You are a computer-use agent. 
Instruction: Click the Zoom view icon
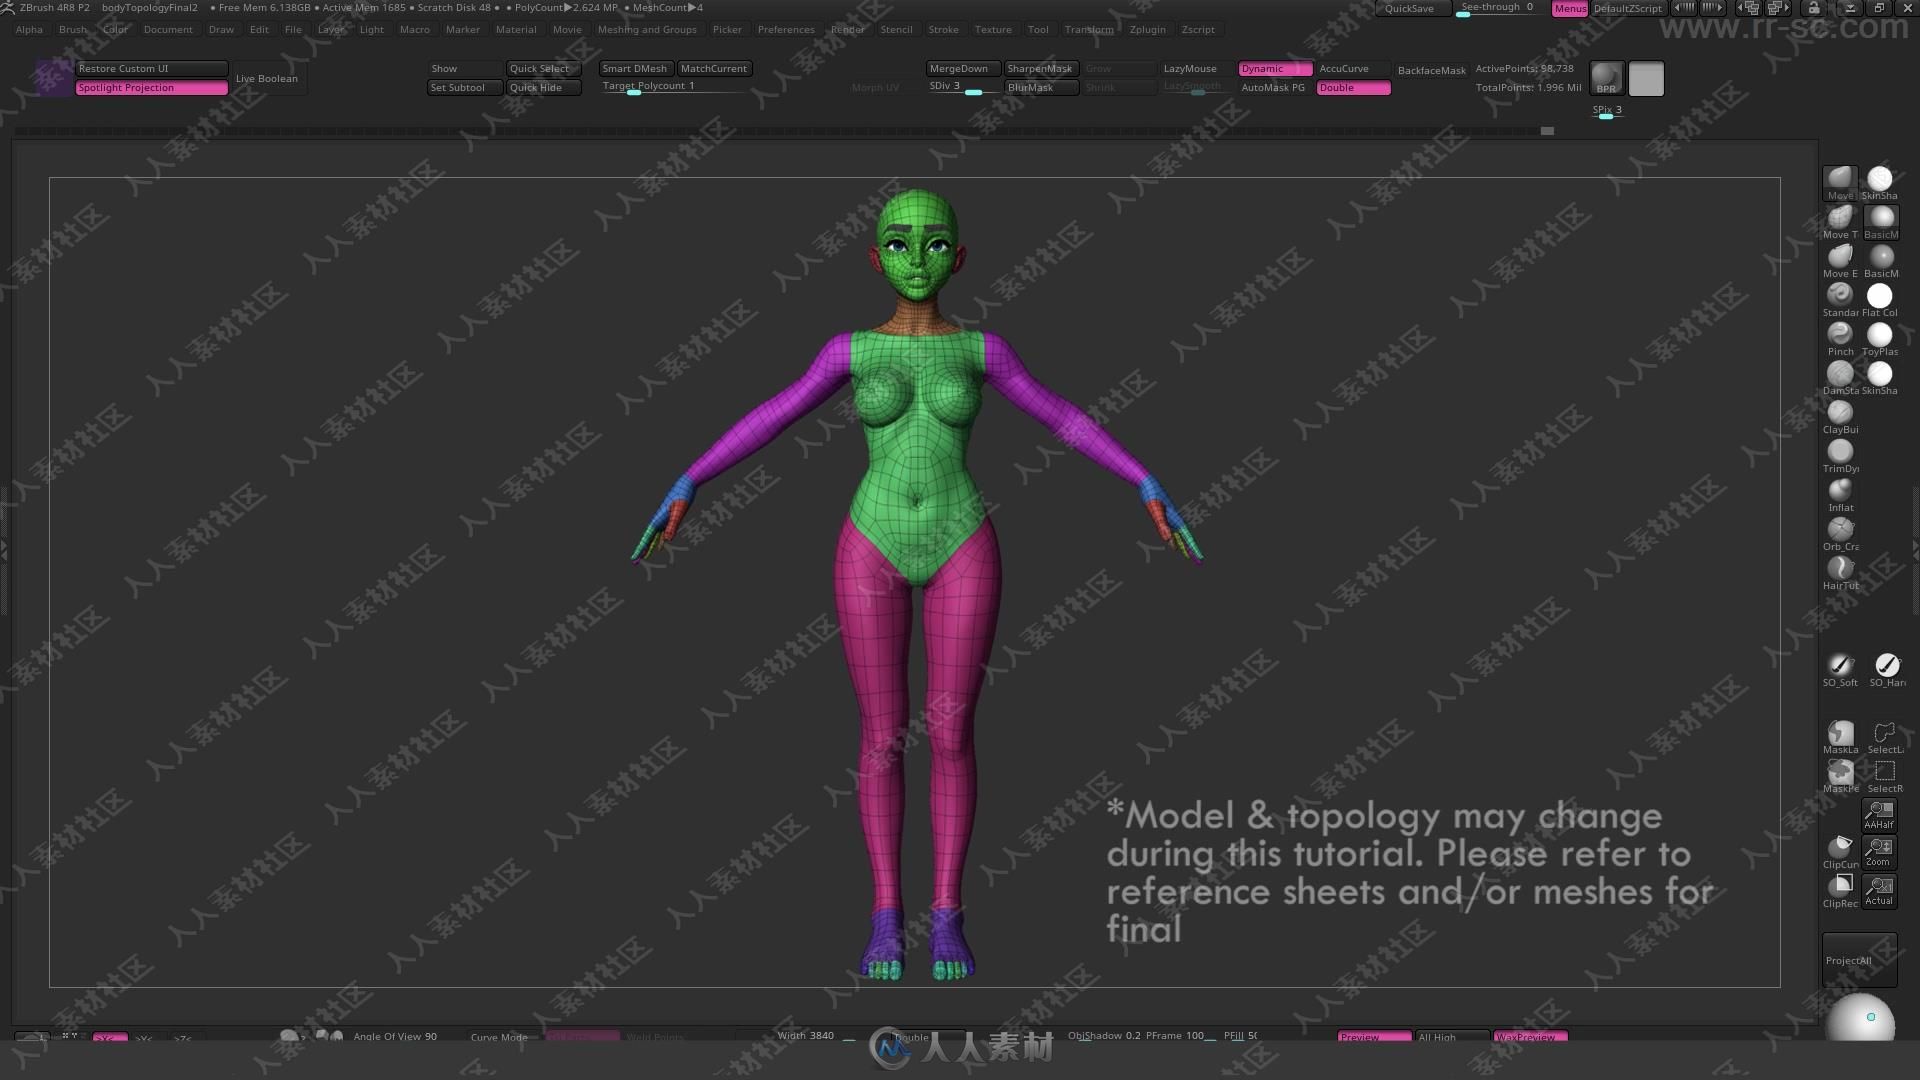point(1879,853)
